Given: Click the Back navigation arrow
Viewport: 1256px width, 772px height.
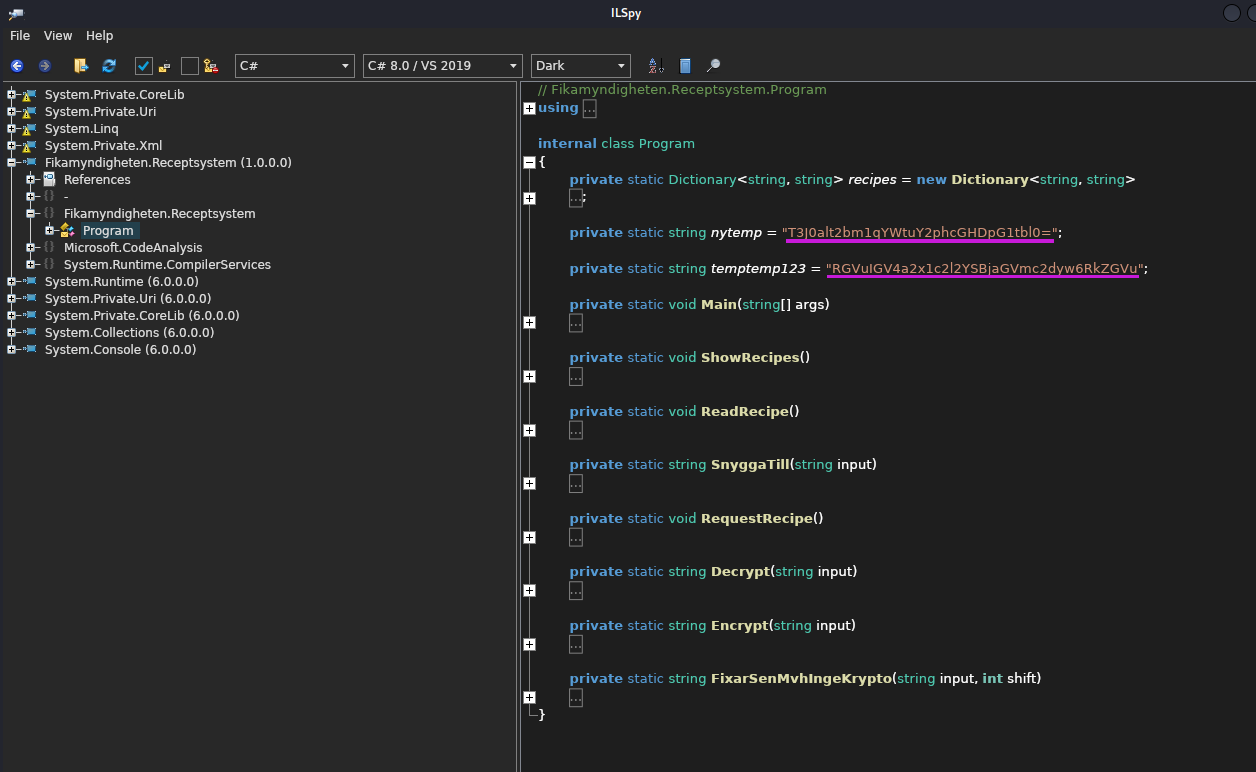Looking at the screenshot, I should (17, 66).
